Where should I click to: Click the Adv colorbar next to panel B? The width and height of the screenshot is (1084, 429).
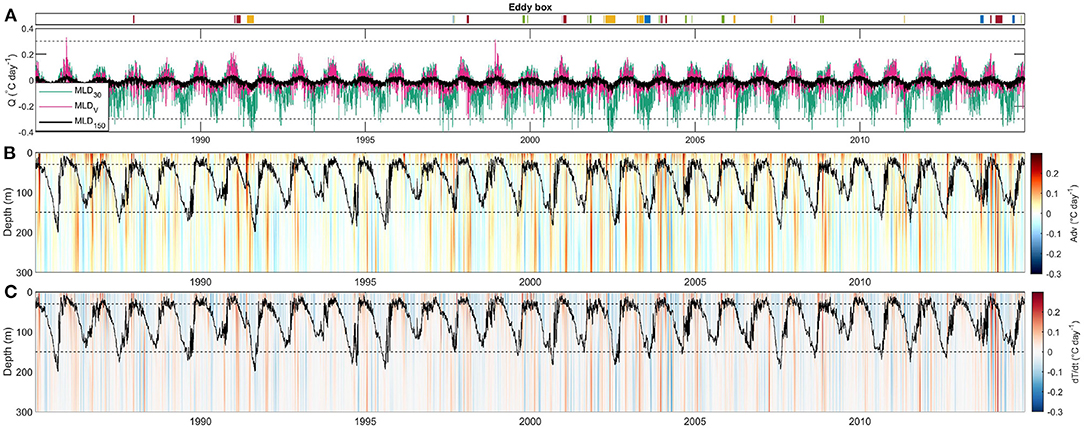coord(1036,213)
